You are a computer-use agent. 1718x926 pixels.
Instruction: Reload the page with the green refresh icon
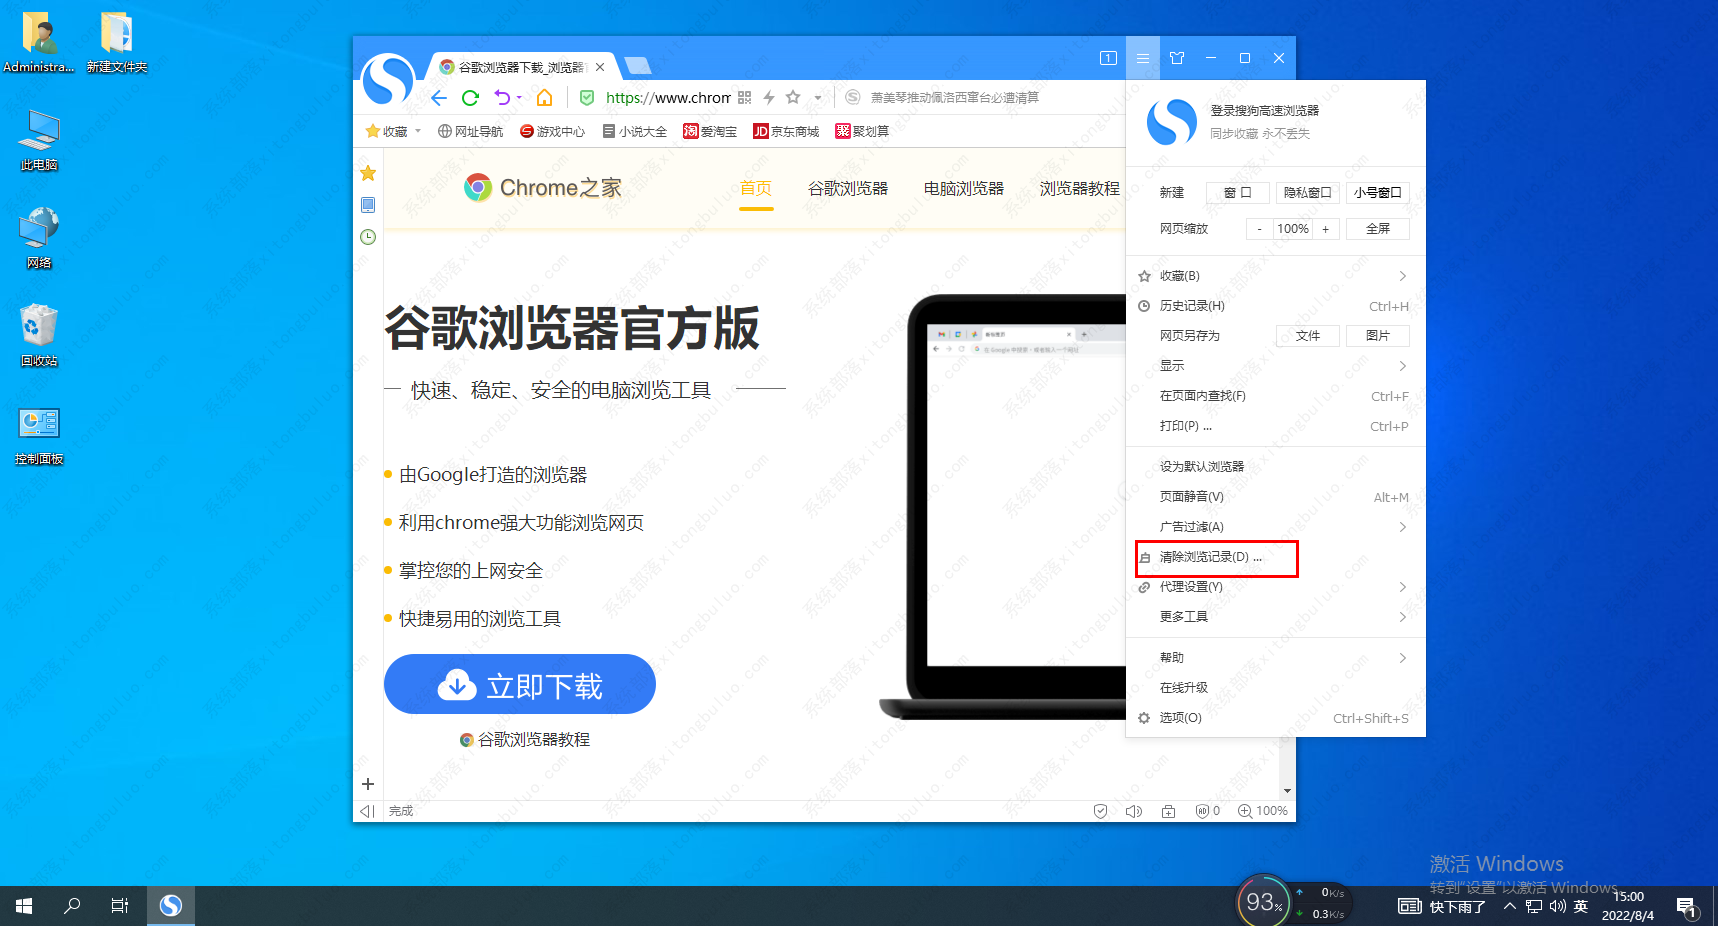pos(470,97)
